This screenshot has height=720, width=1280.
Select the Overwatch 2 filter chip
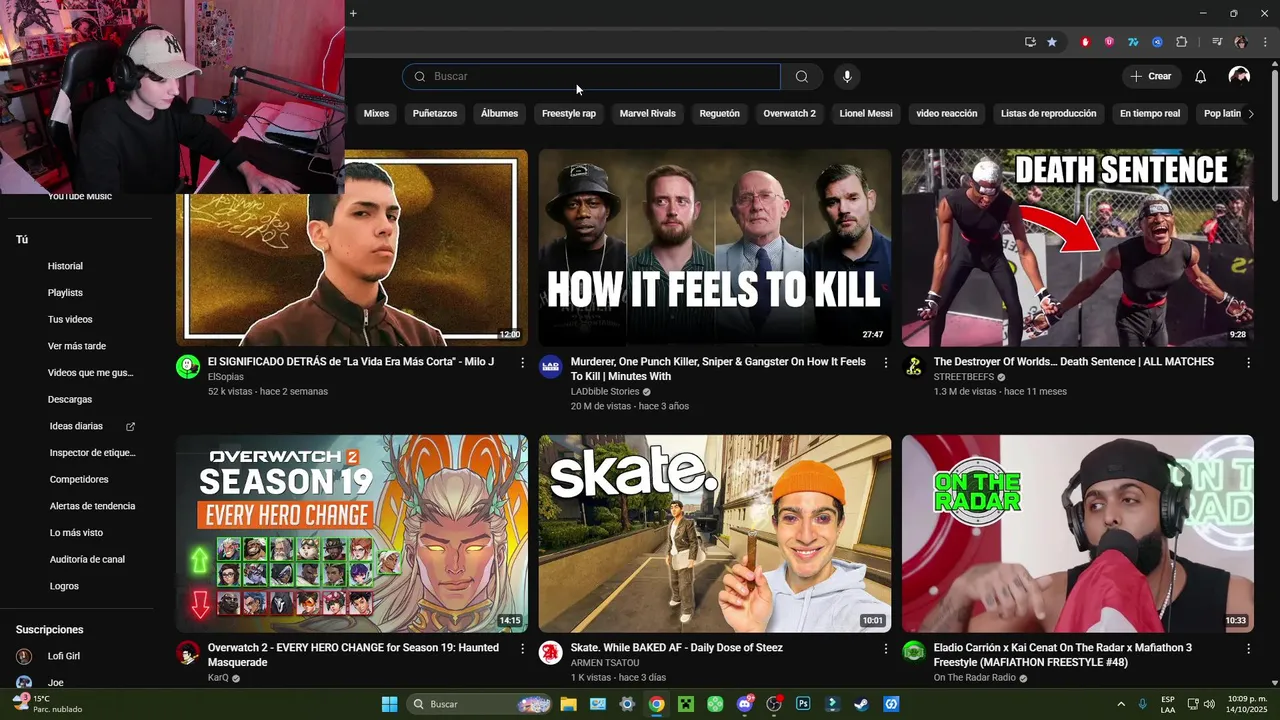pyautogui.click(x=790, y=114)
